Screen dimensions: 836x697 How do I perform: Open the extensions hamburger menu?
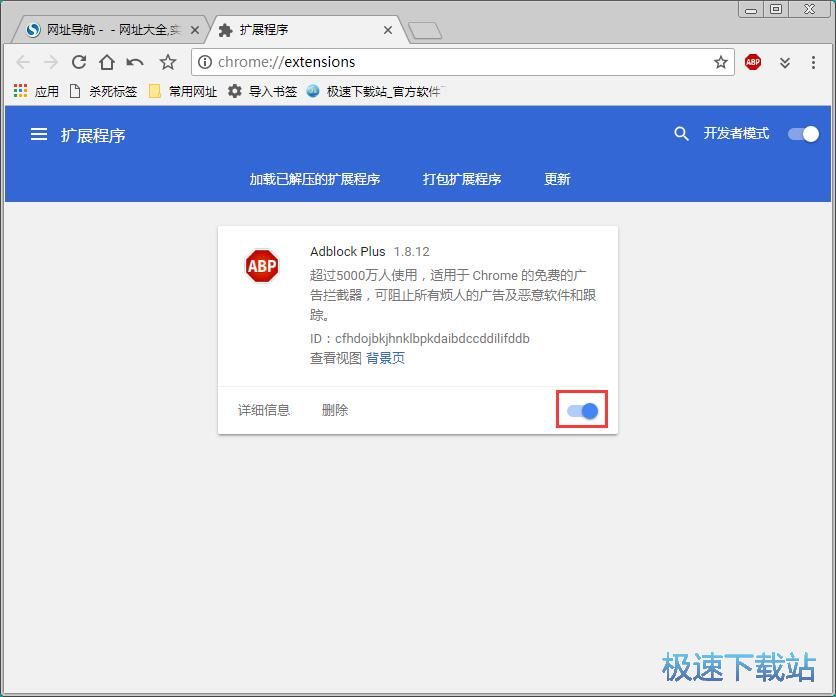(39, 134)
